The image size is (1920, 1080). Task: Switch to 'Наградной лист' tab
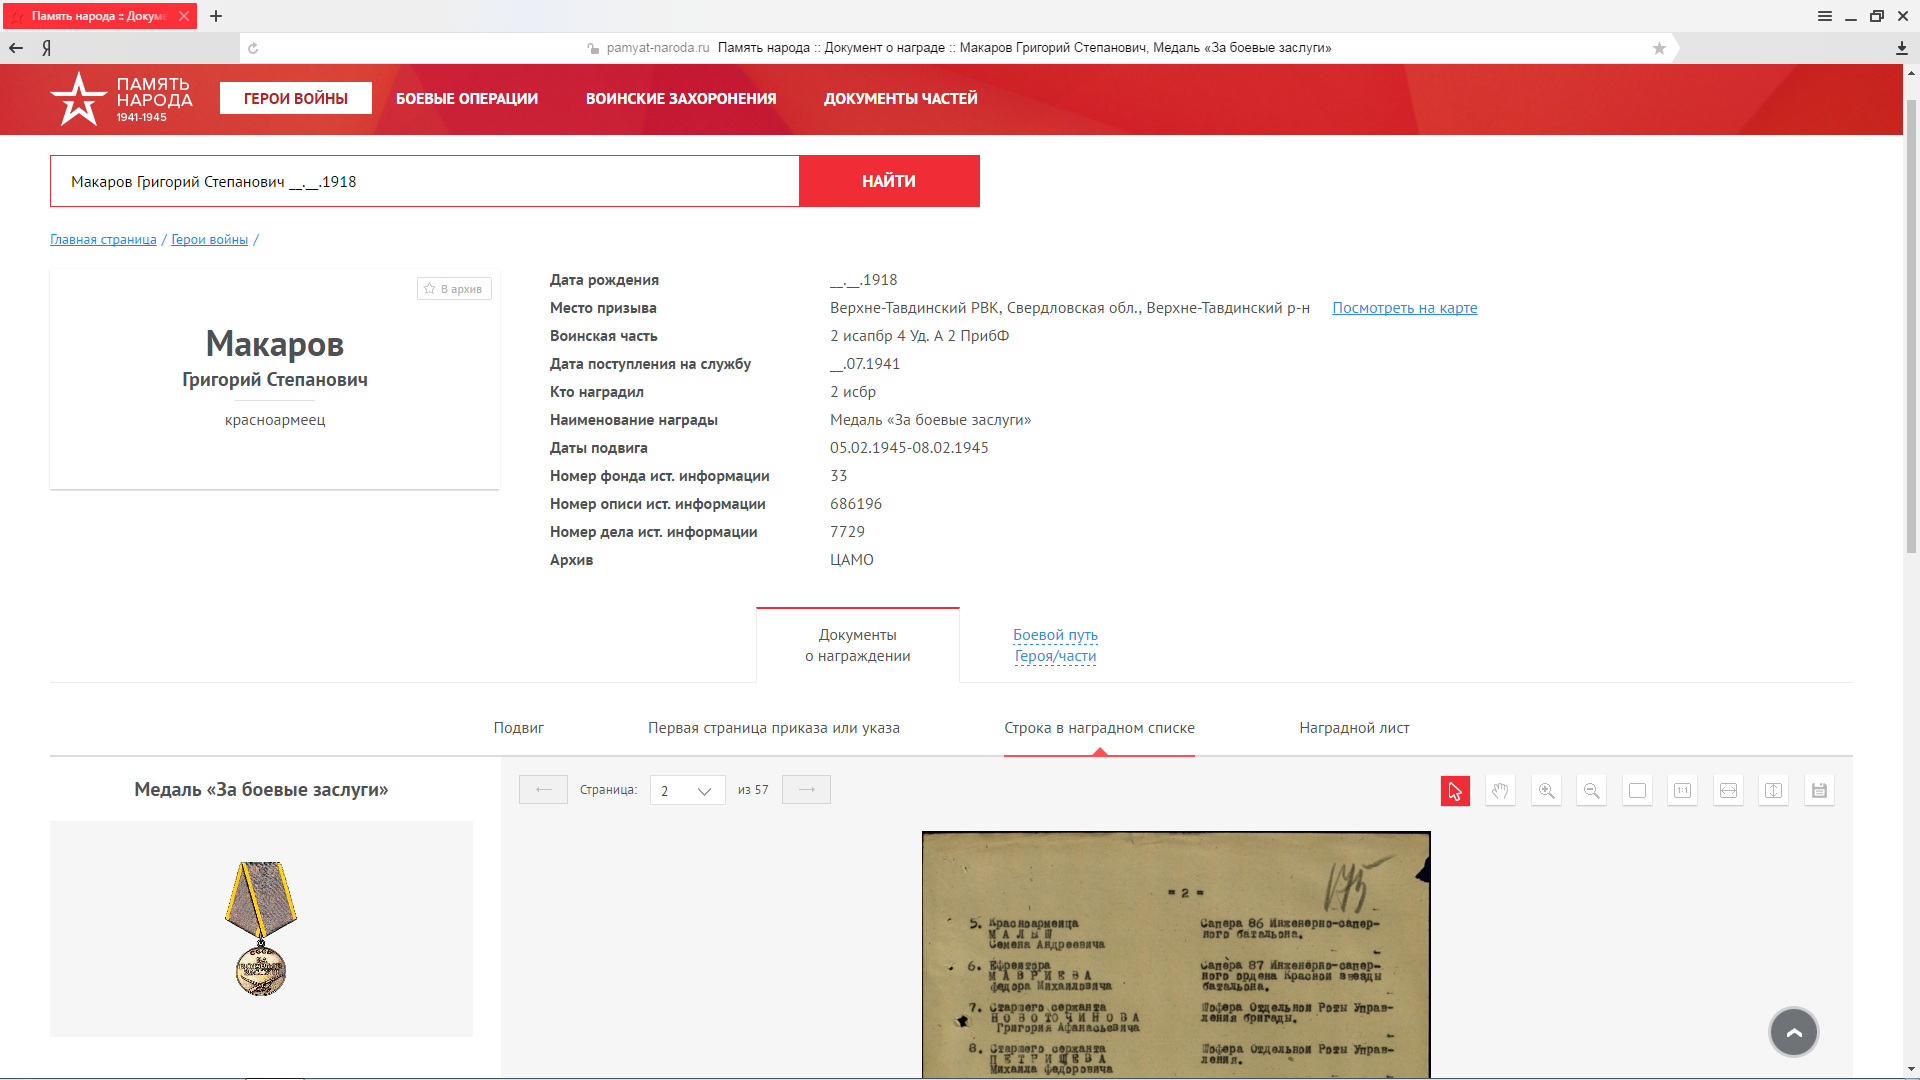[1354, 728]
